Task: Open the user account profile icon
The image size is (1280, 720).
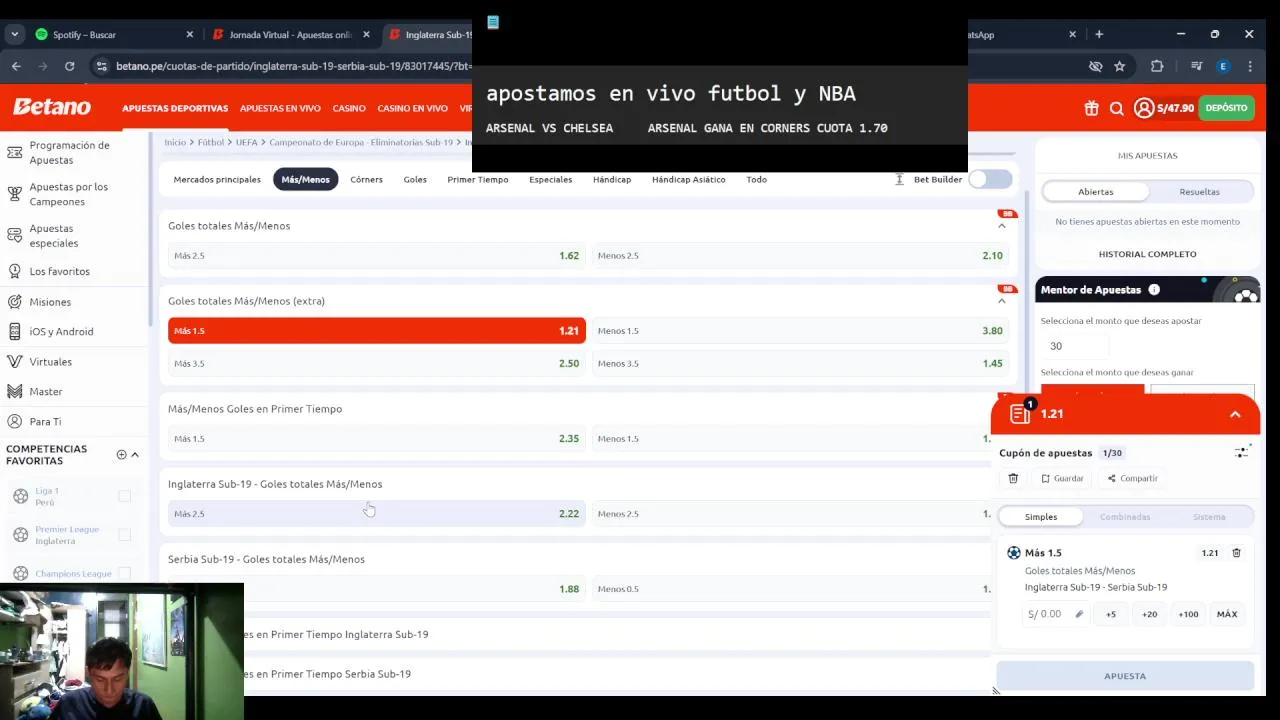Action: click(1144, 108)
